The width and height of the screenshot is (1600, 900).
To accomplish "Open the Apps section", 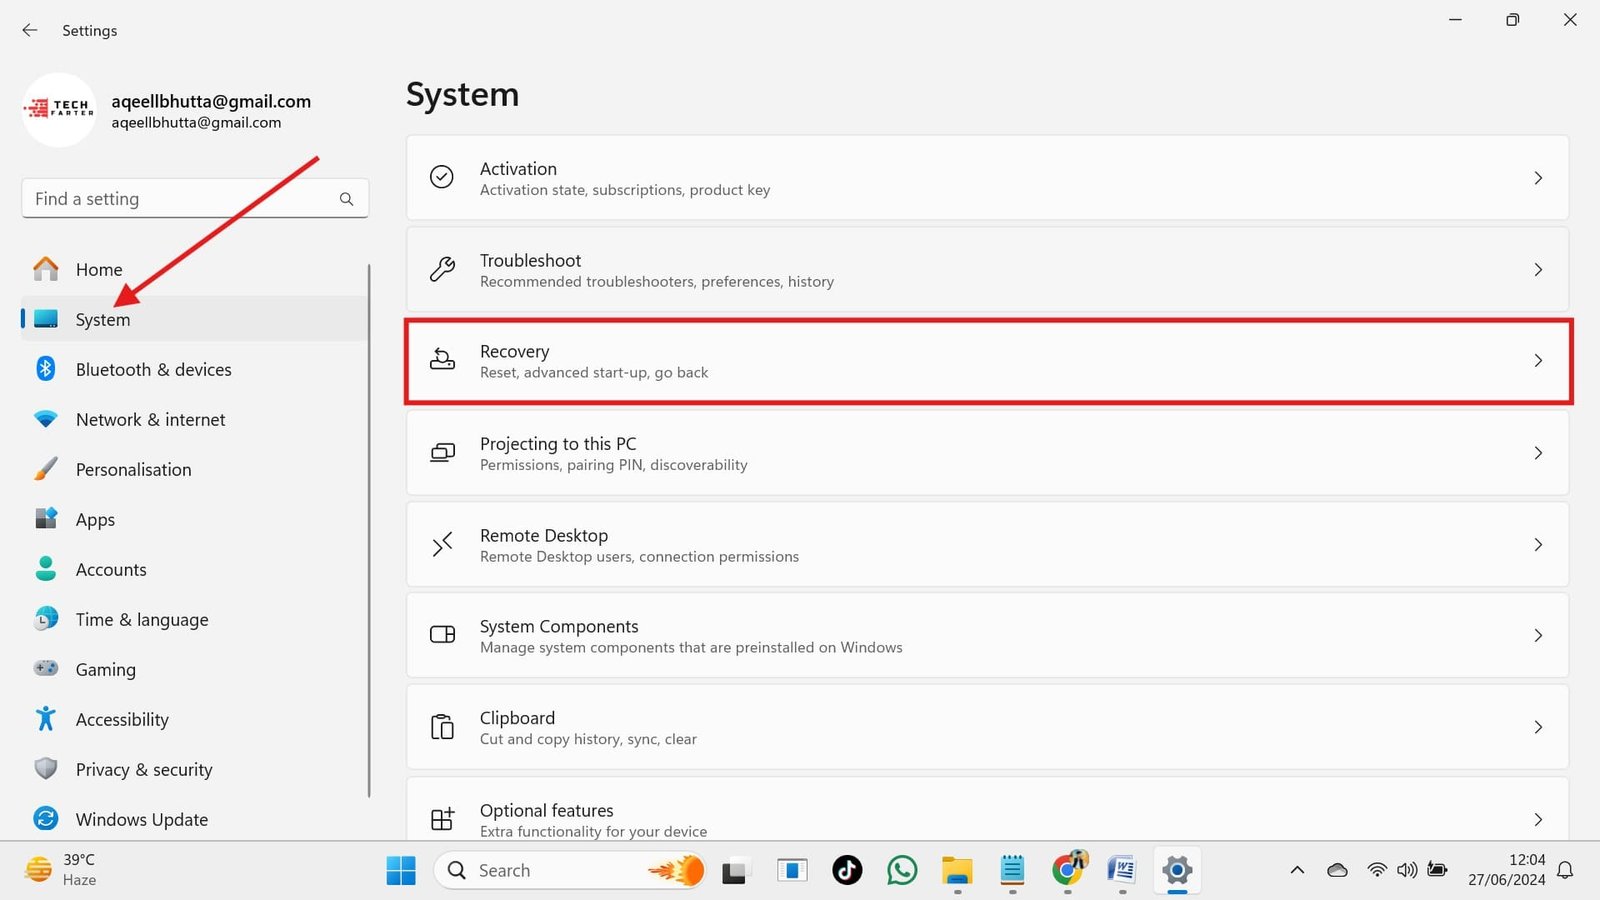I will [x=95, y=519].
